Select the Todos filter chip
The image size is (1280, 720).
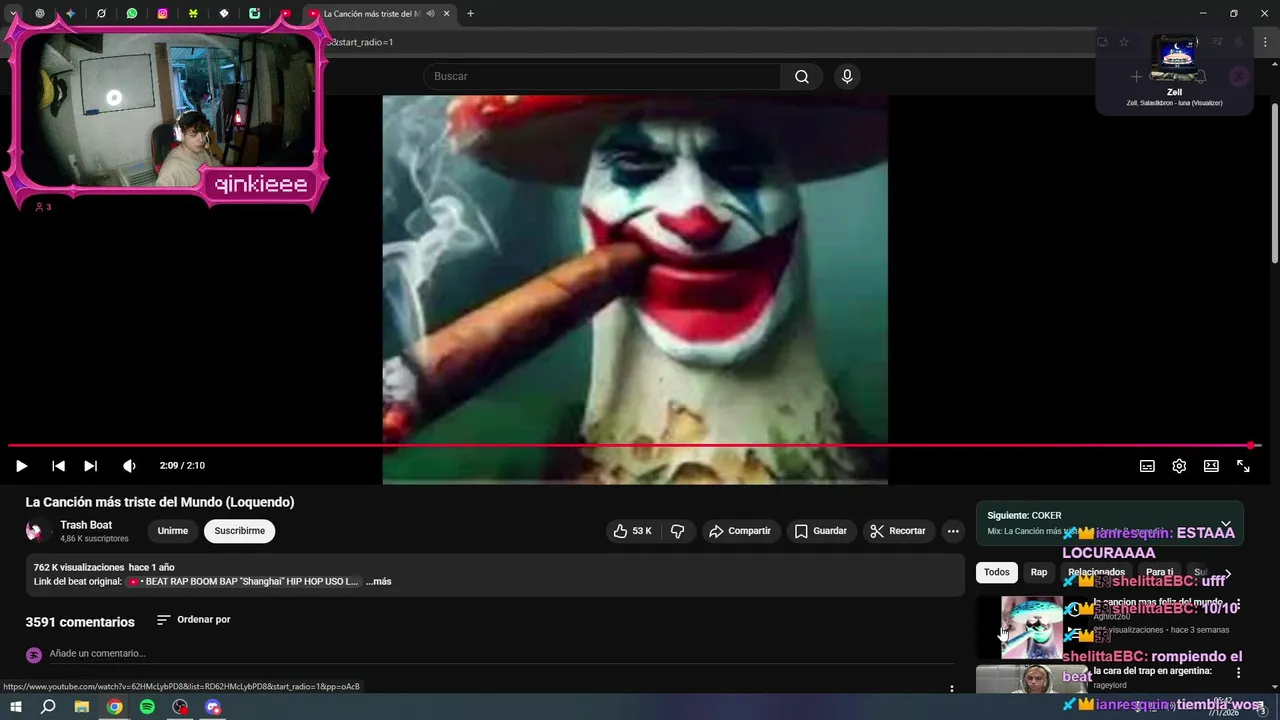point(997,572)
